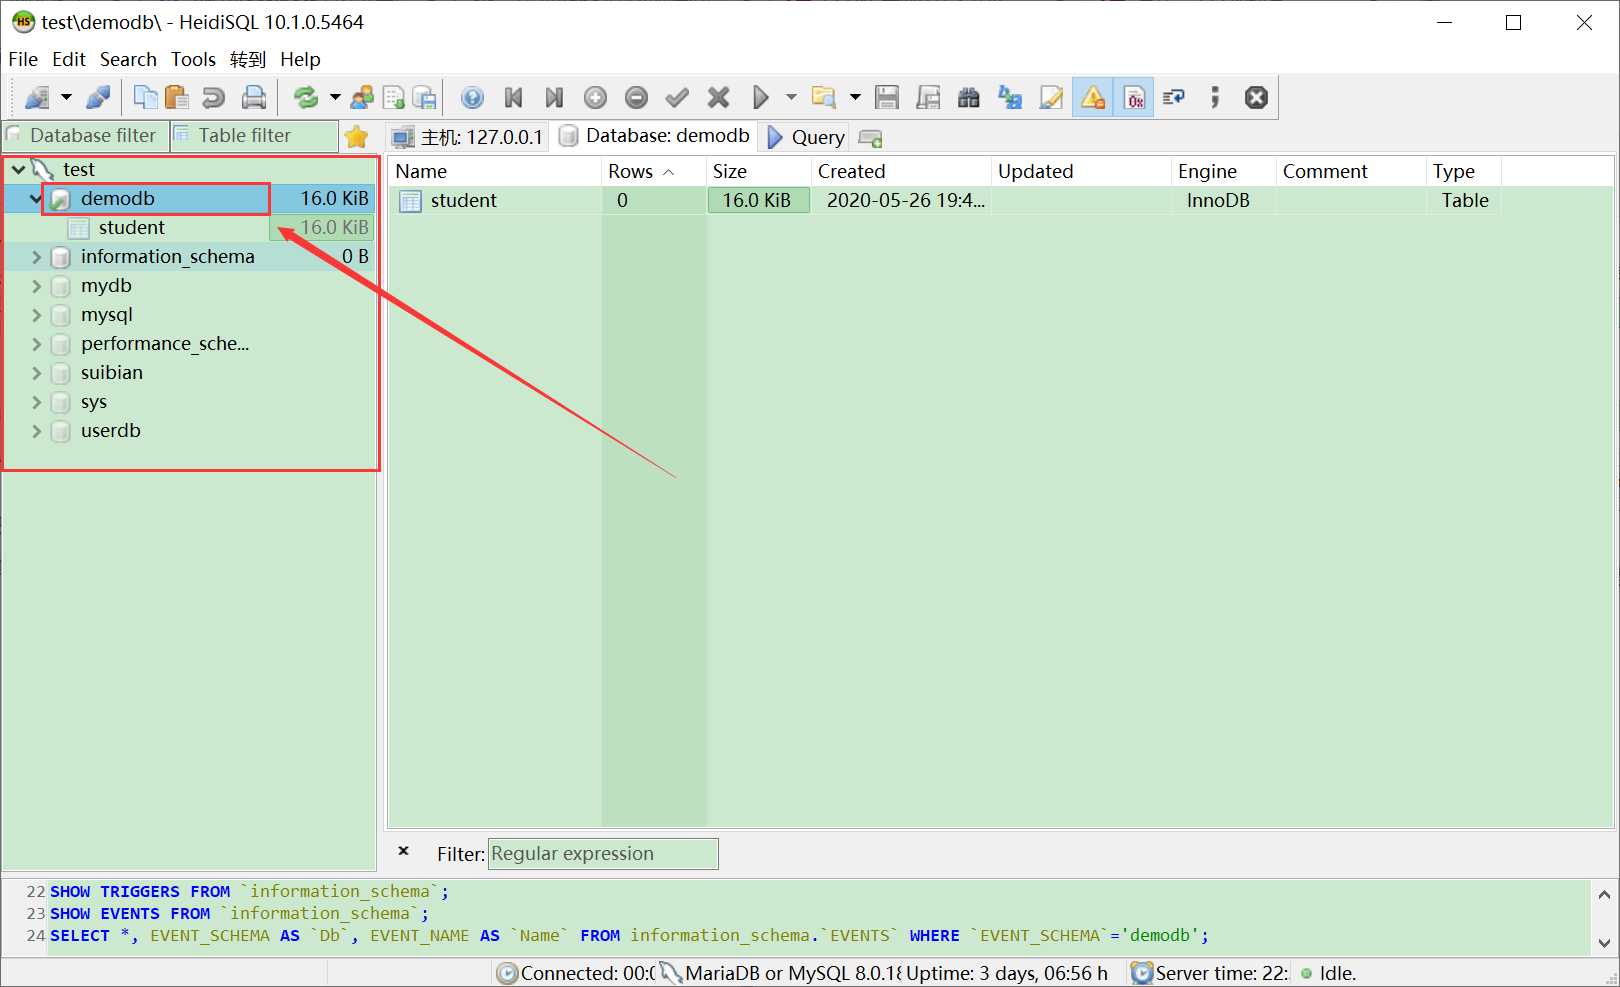Click the green Refresh icon
Screen dimensions: 1620x987
pyautogui.click(x=305, y=97)
